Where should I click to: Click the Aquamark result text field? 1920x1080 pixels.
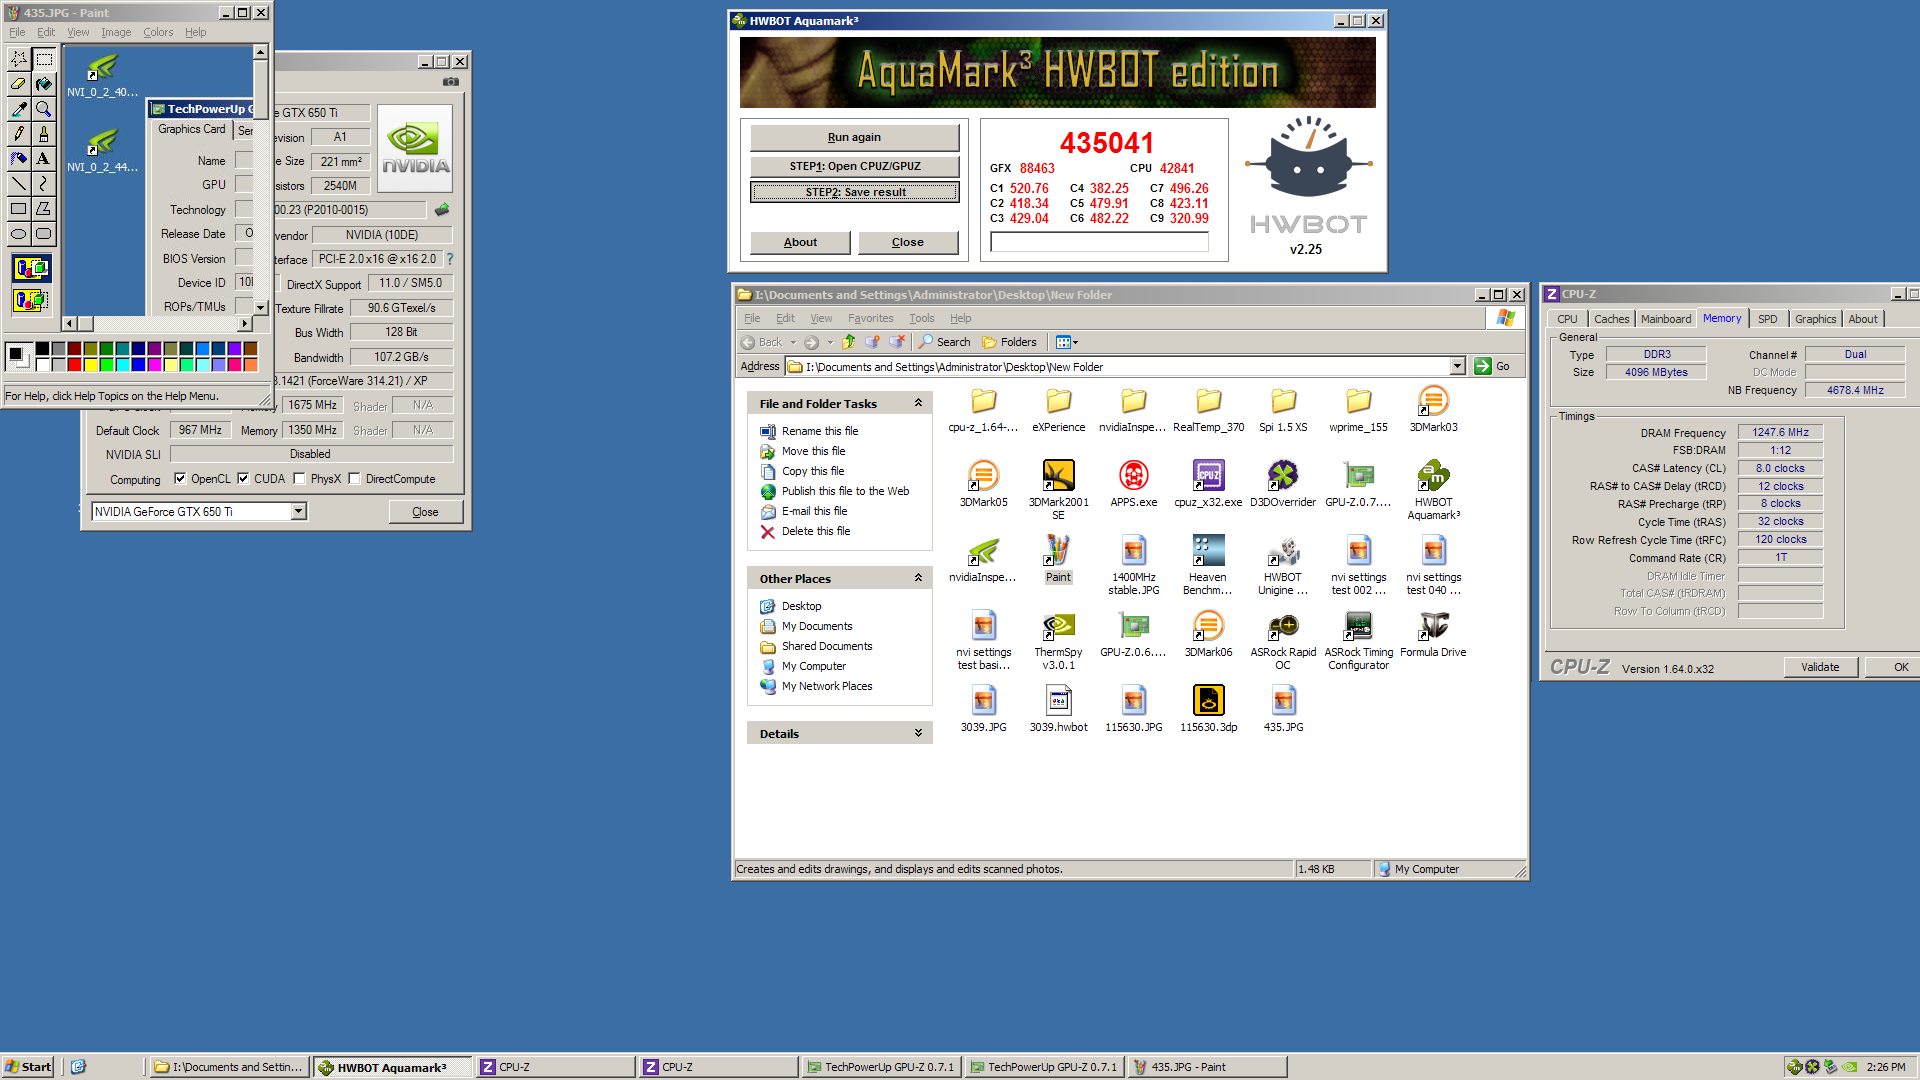click(x=1099, y=242)
